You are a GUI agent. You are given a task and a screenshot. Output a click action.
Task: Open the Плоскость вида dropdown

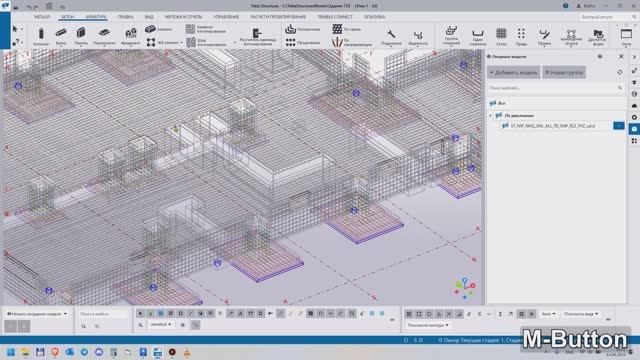coord(581,314)
